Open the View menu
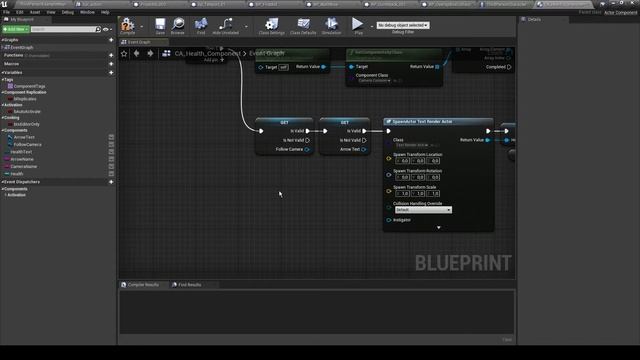This screenshot has height=360, width=640. [51, 12]
